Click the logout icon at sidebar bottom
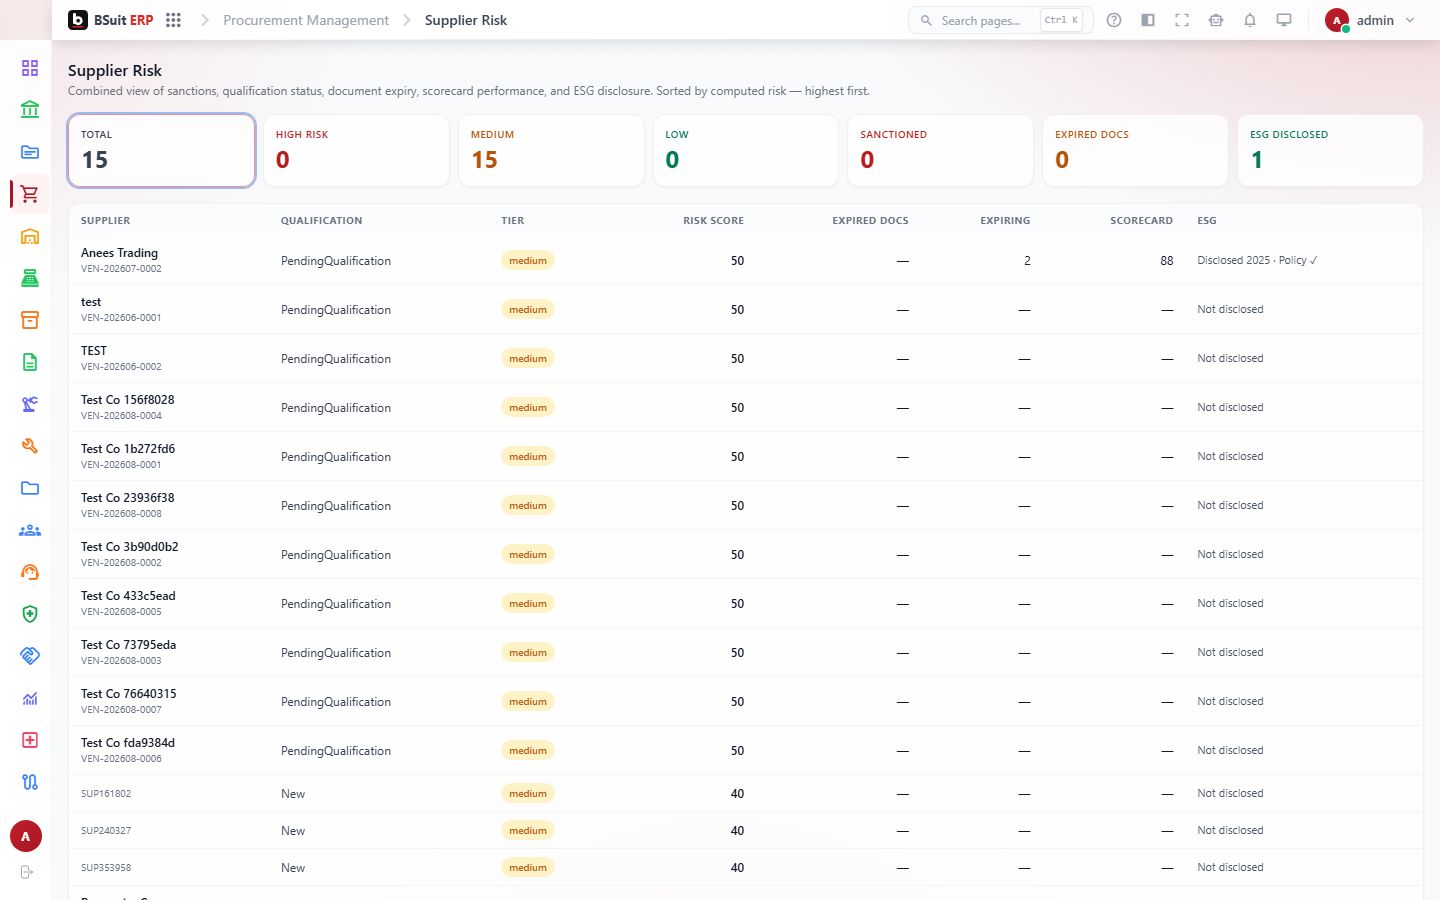The width and height of the screenshot is (1440, 900). 26,872
